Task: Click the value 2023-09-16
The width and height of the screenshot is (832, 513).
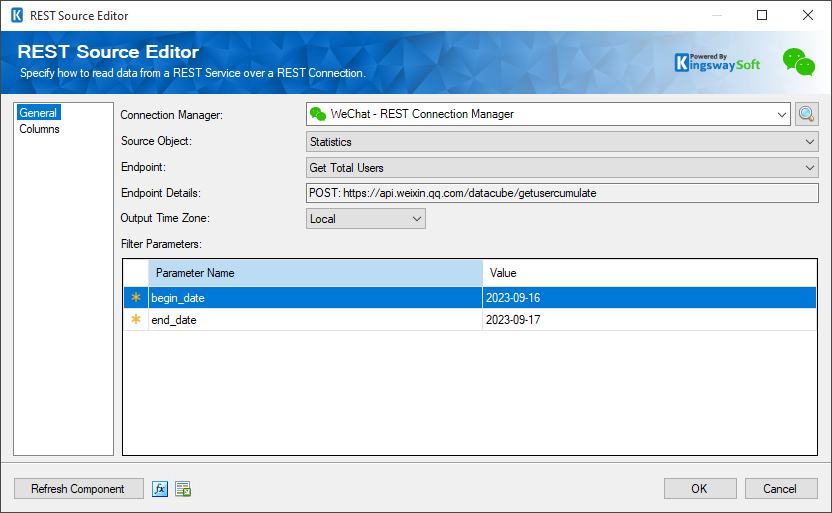Action: [x=513, y=298]
